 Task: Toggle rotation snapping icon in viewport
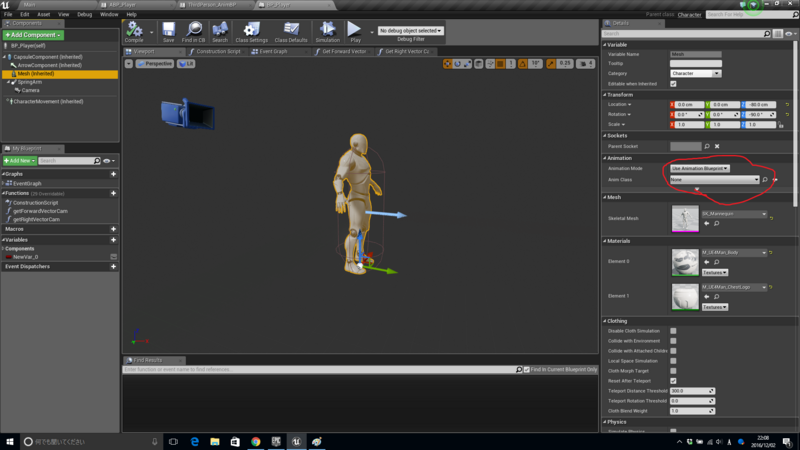tap(522, 64)
